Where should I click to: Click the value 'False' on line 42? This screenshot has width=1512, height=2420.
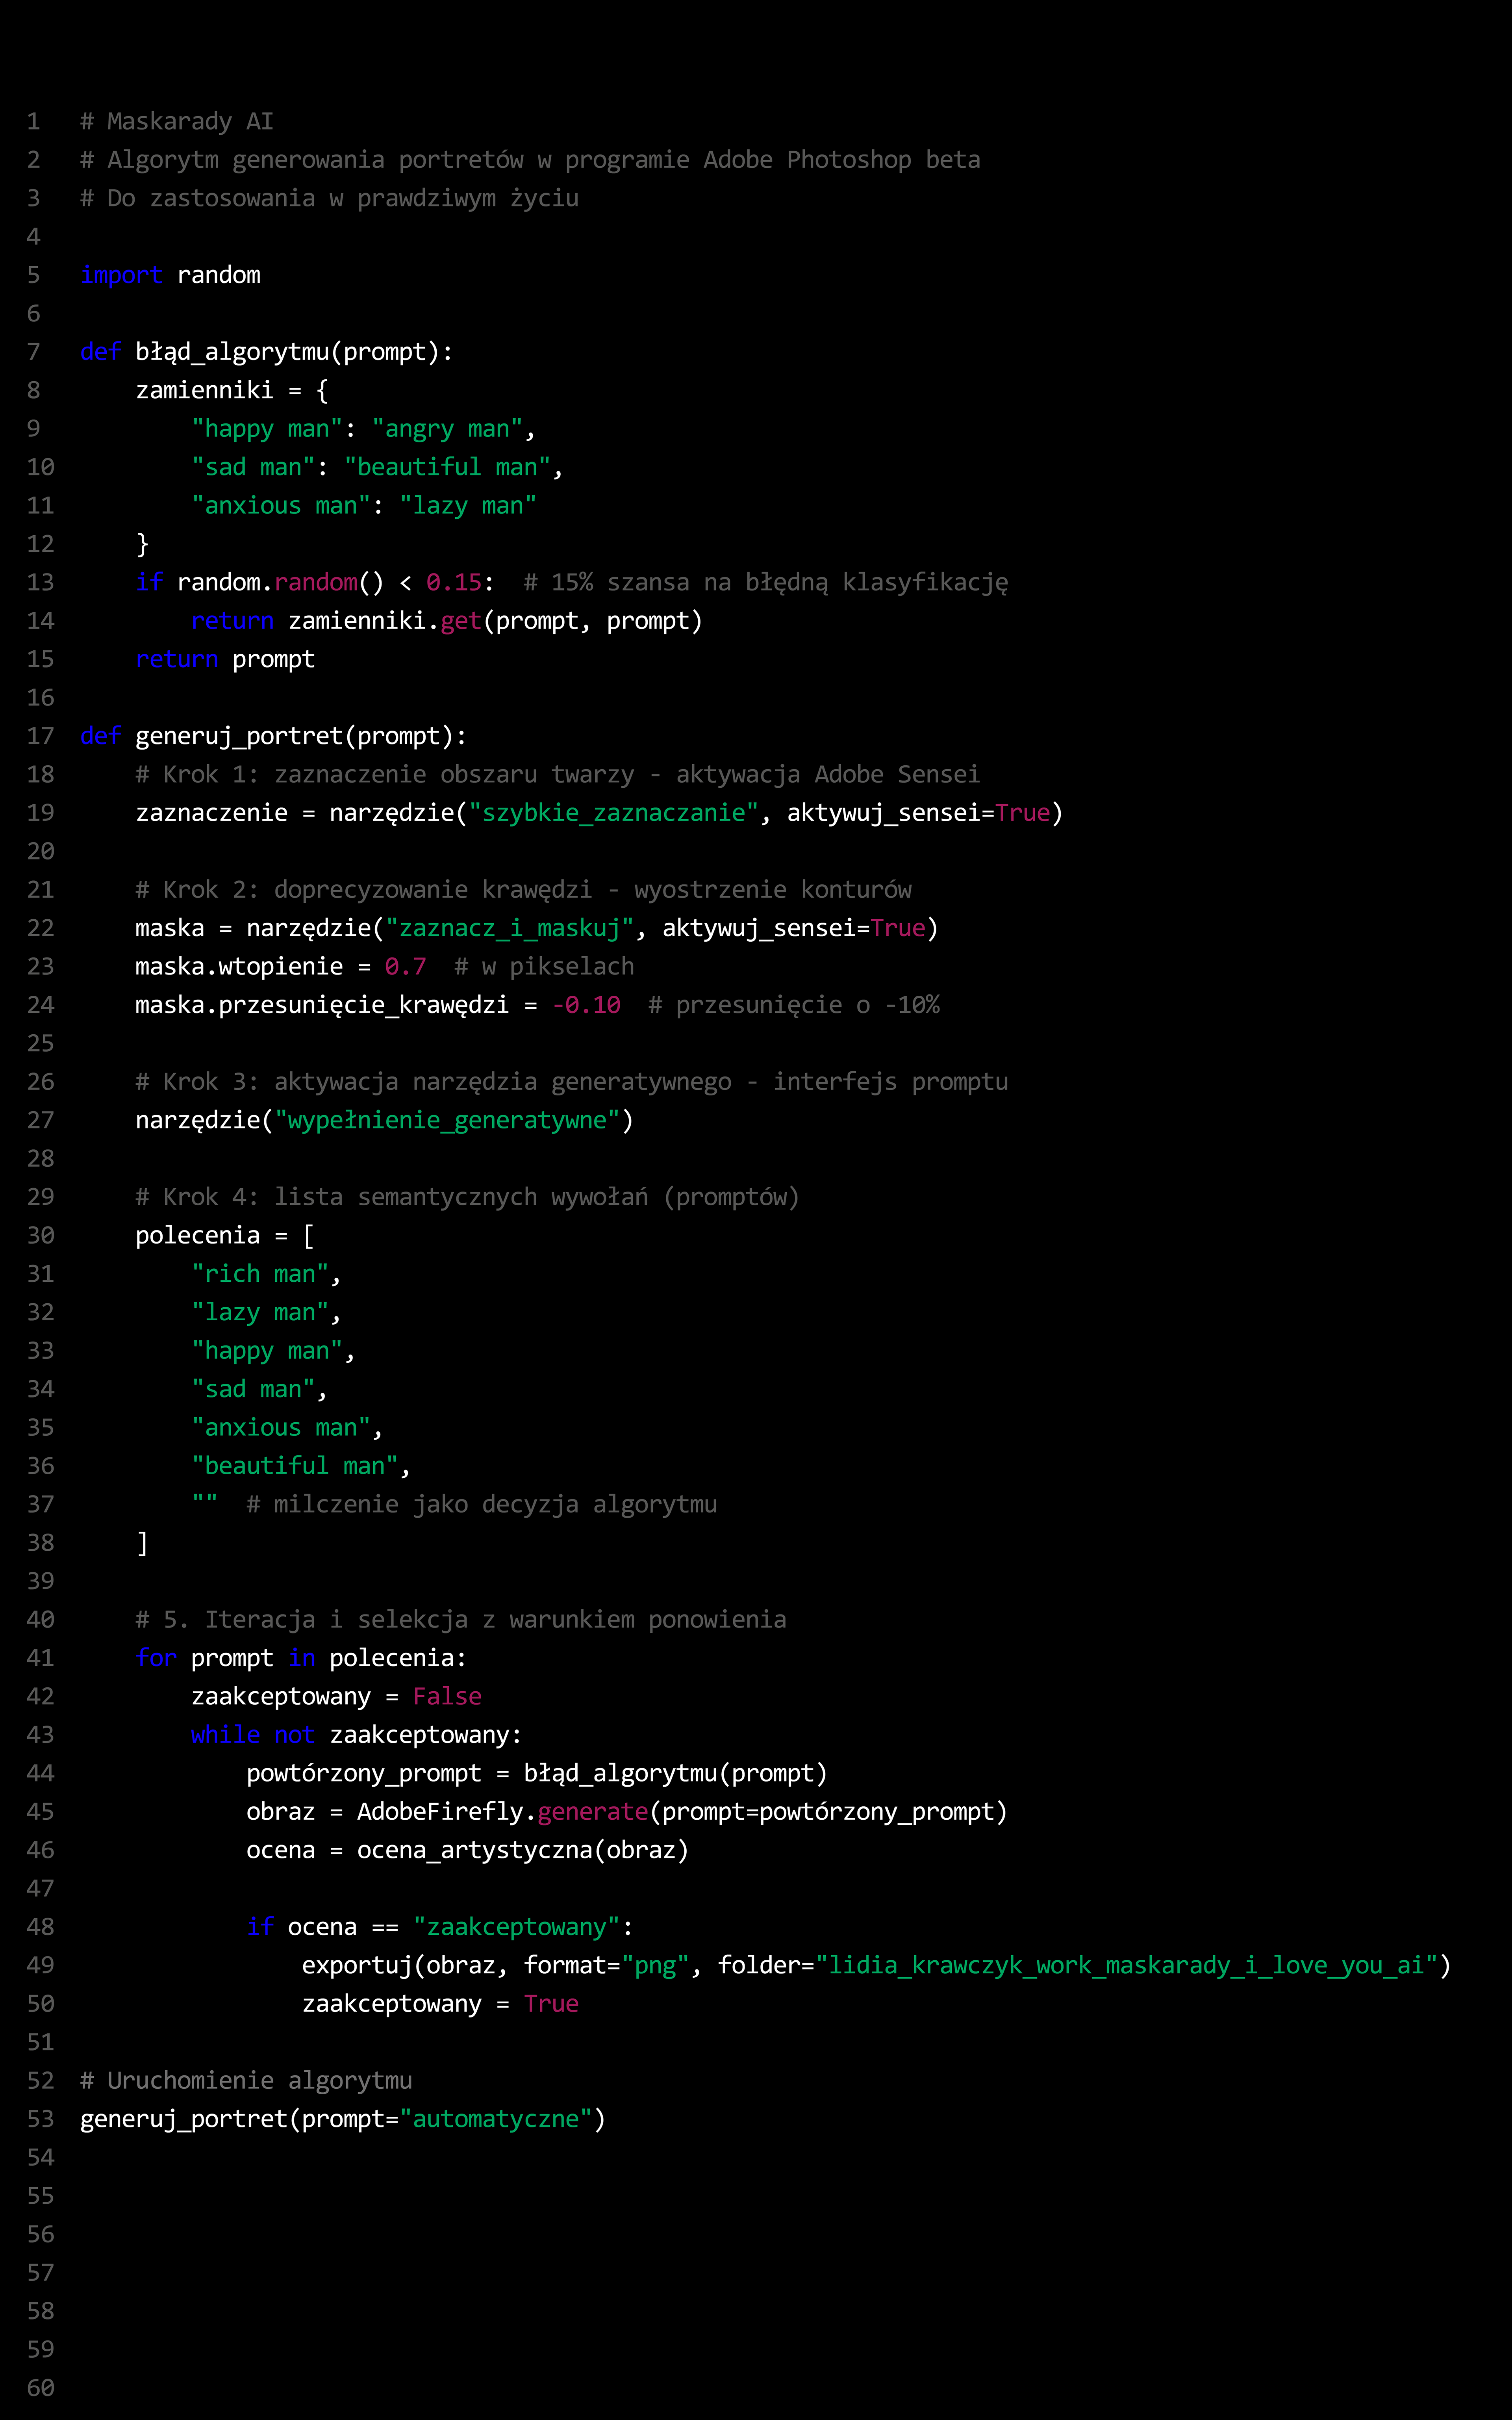pos(447,1697)
